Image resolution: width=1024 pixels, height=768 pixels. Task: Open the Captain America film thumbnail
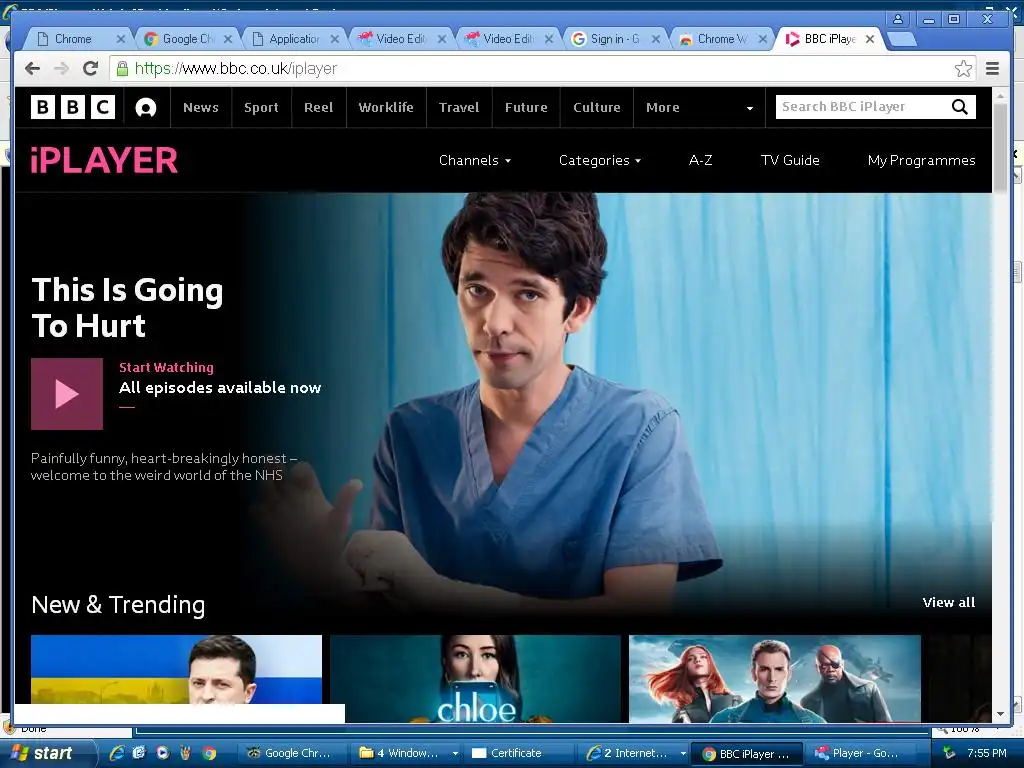775,679
